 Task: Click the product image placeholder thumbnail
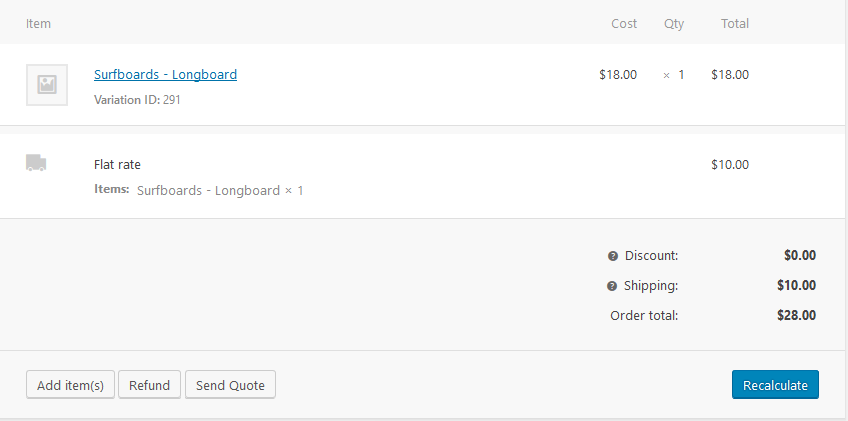pos(47,85)
